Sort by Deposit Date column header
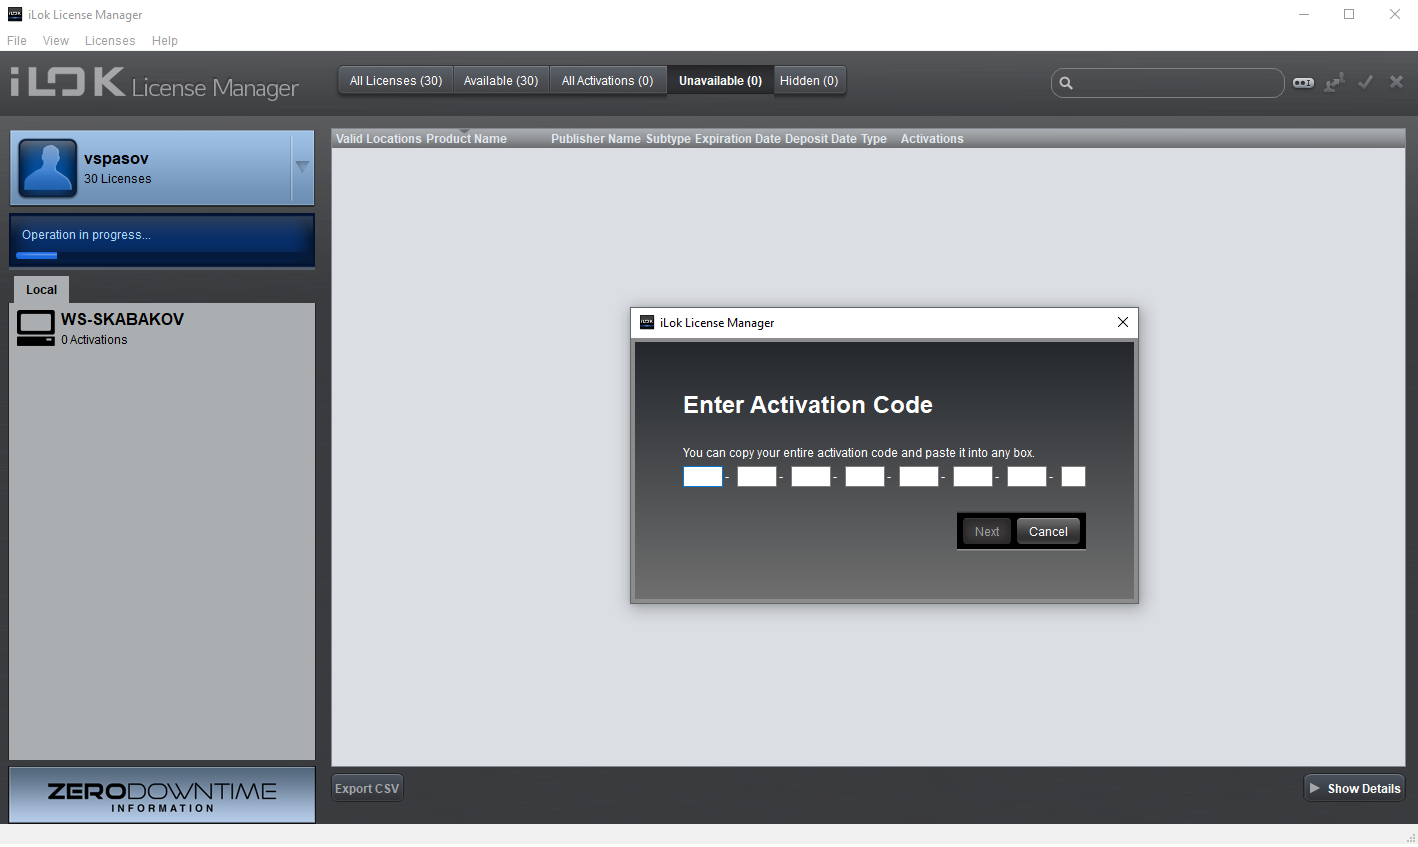Screen dimensions: 1418x847 [x=821, y=139]
